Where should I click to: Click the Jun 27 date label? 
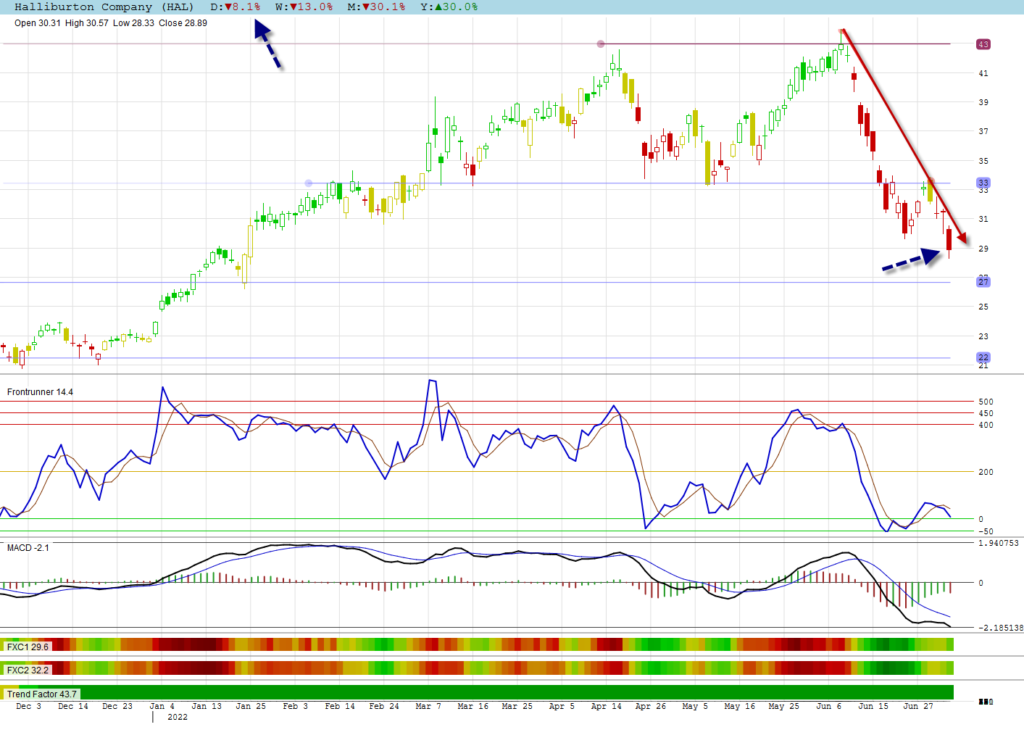(x=918, y=706)
